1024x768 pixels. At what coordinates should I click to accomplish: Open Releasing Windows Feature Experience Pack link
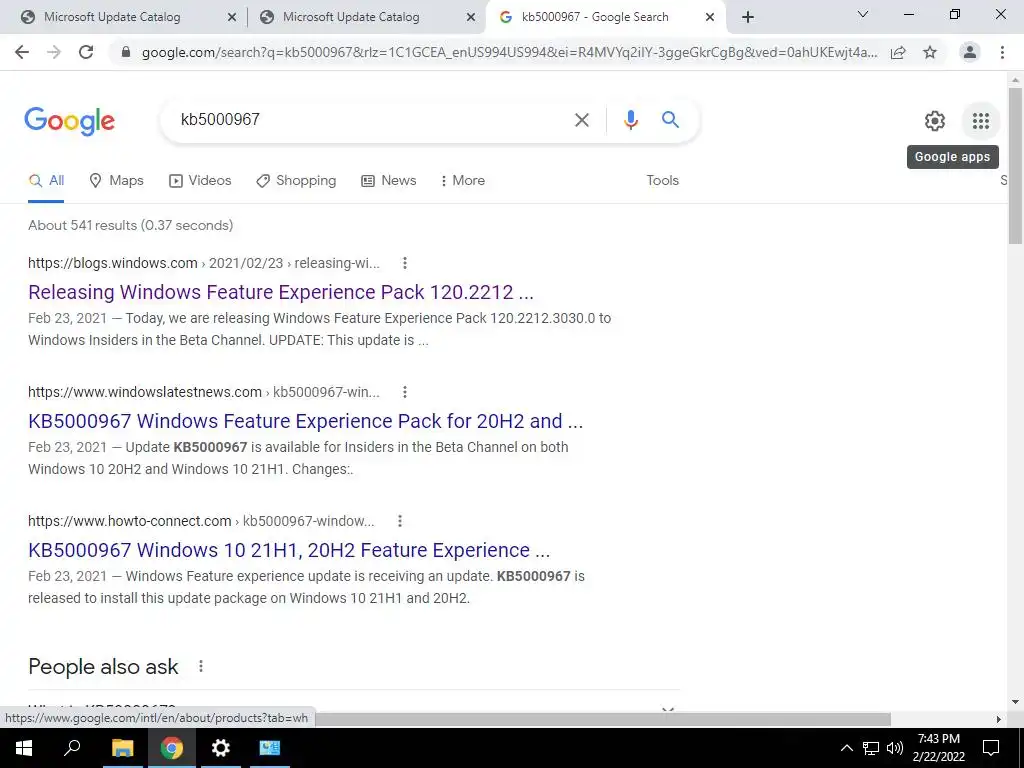pos(281,292)
